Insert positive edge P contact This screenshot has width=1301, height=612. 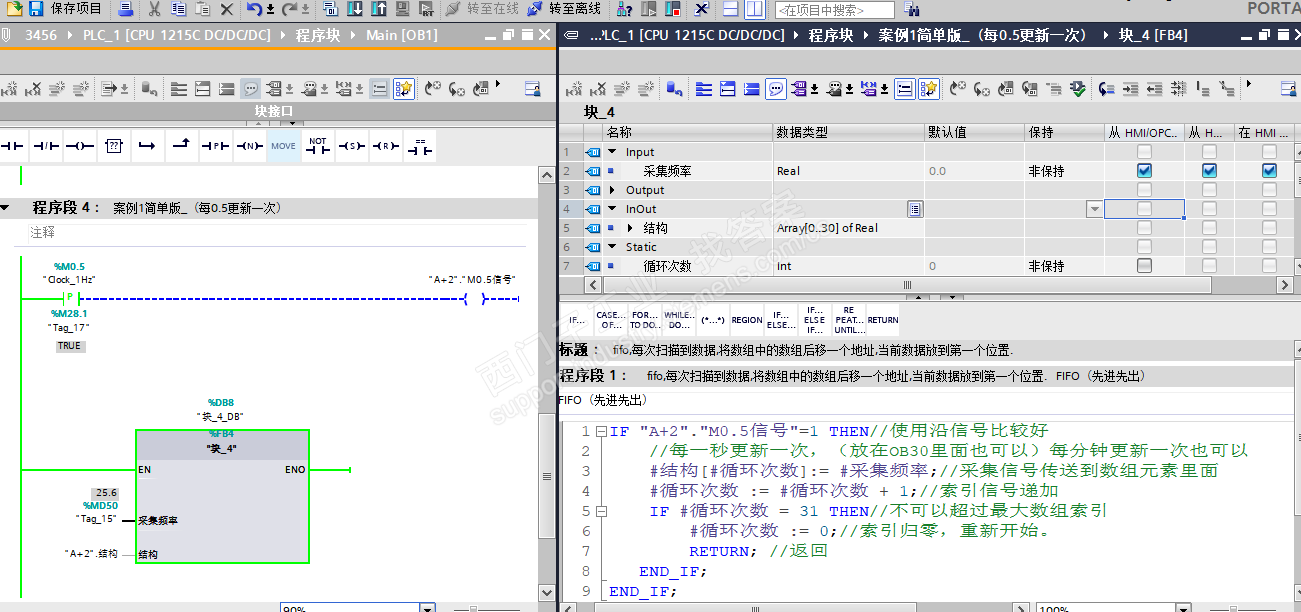[215, 146]
